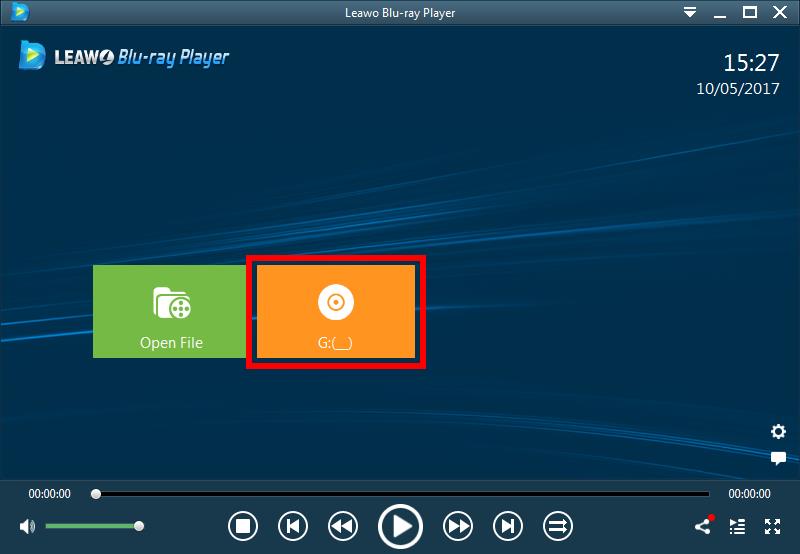Open the feedback speech bubble

(x=778, y=458)
